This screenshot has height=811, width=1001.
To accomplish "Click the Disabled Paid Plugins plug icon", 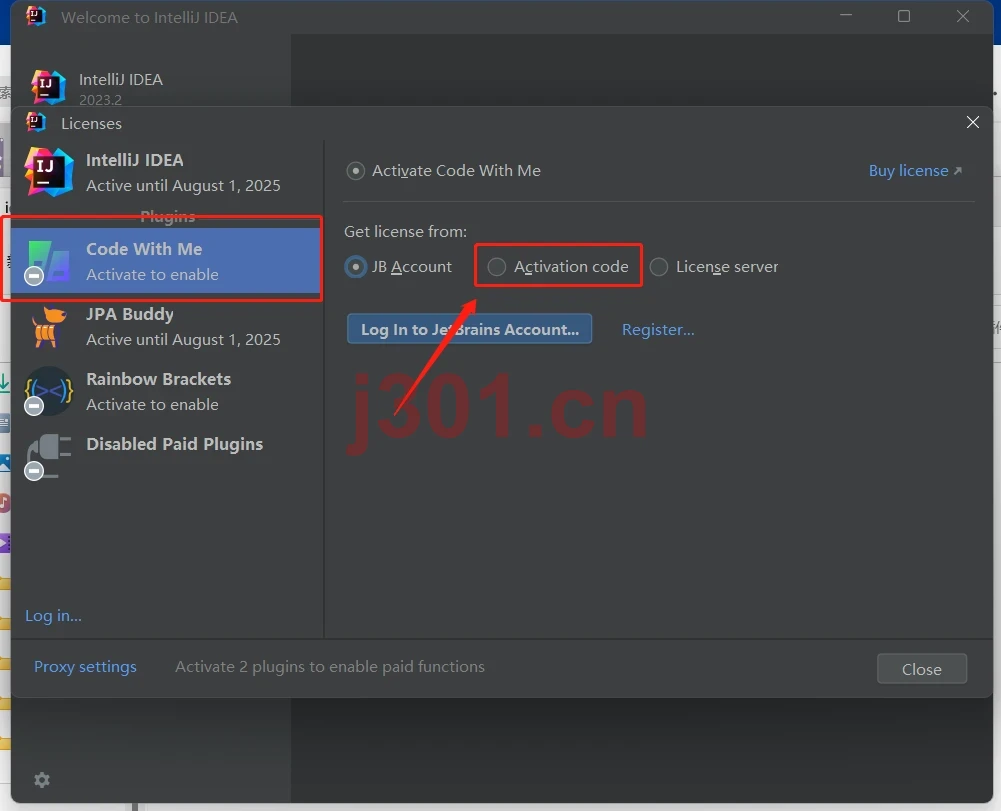I will (49, 456).
